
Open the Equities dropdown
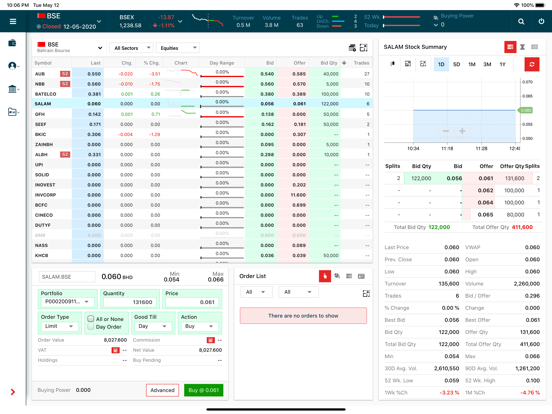178,48
